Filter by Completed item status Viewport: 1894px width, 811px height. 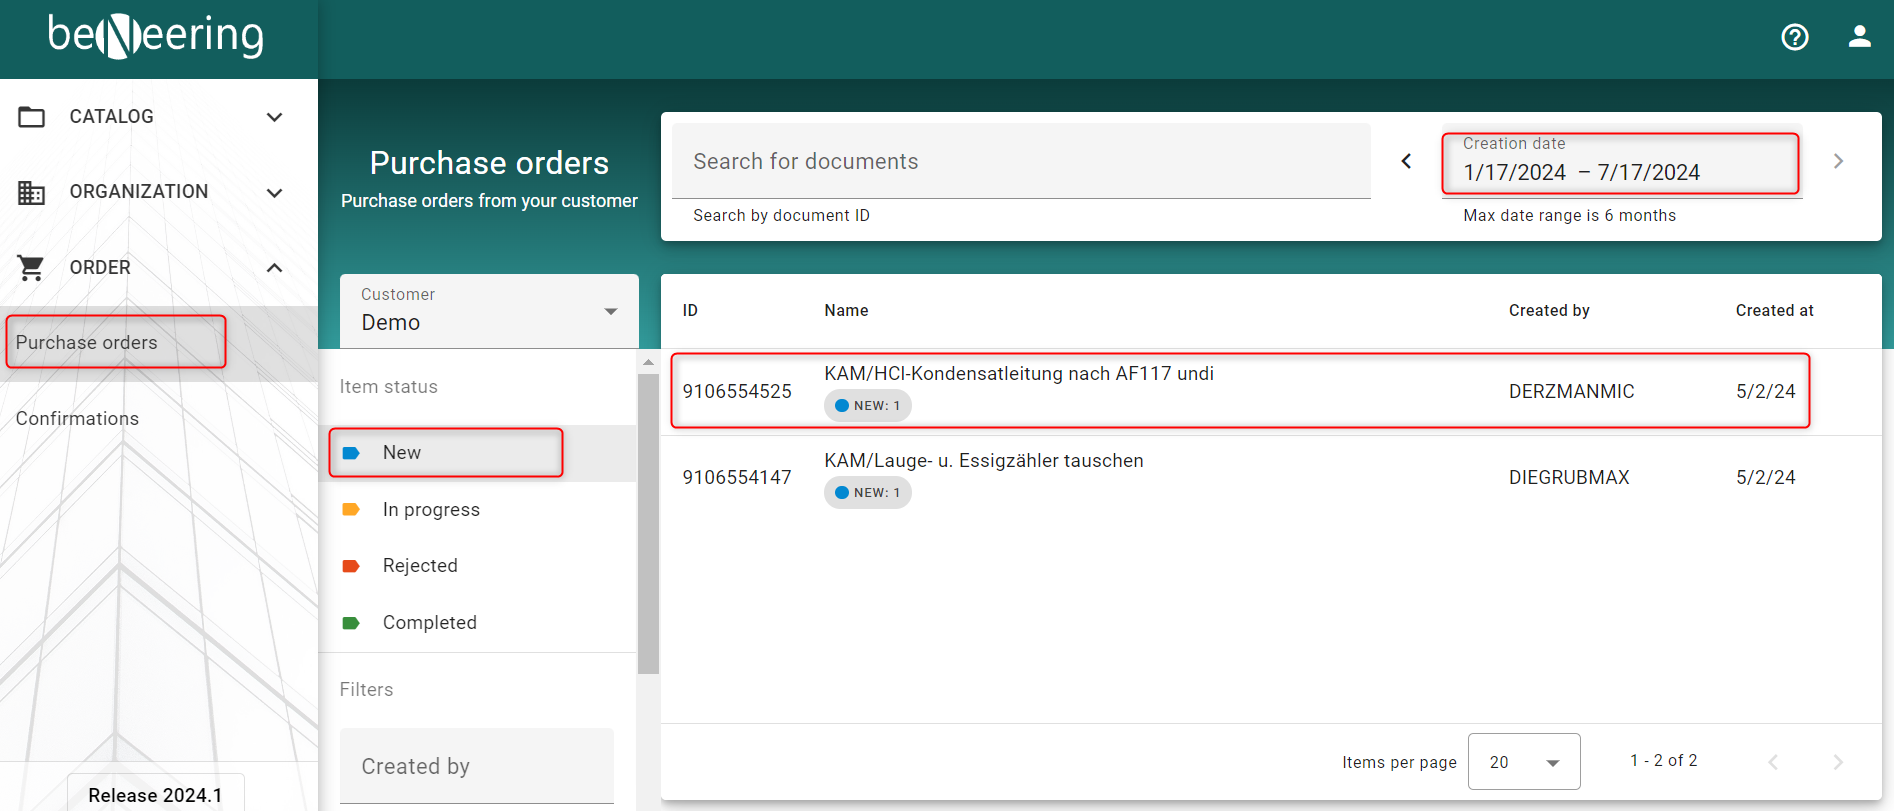[429, 623]
